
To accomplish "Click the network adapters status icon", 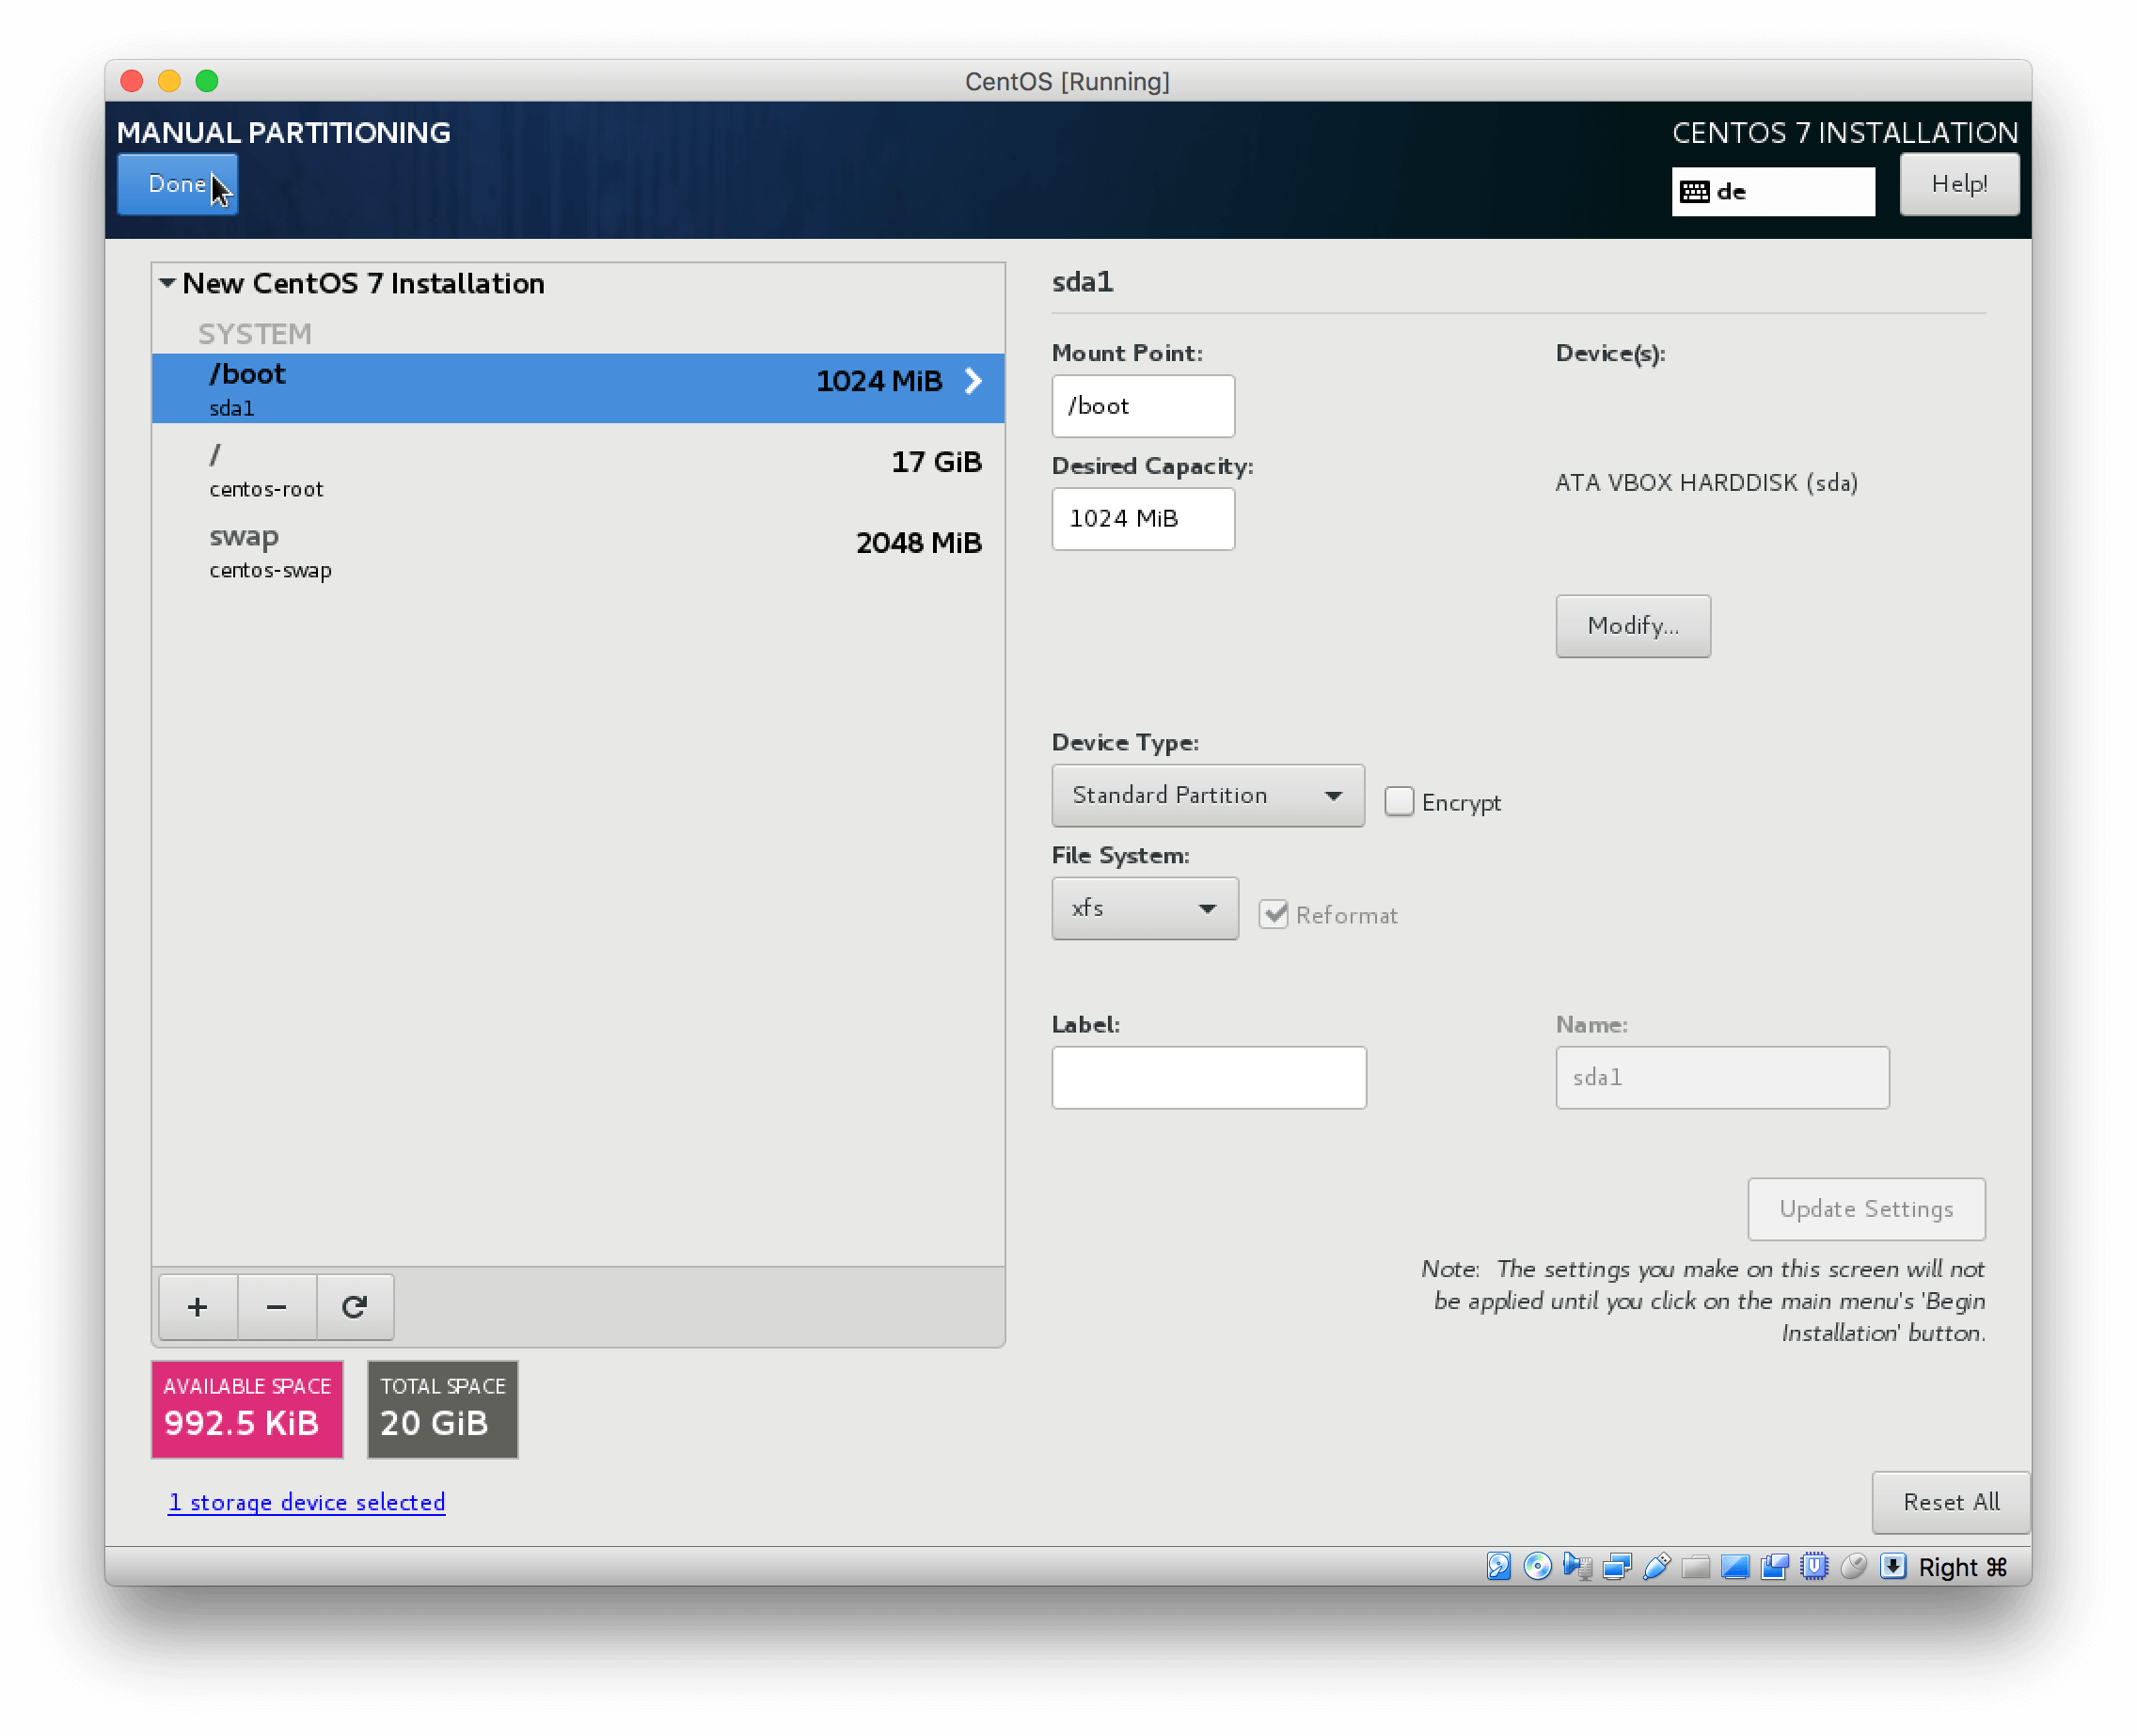I will [1617, 1566].
